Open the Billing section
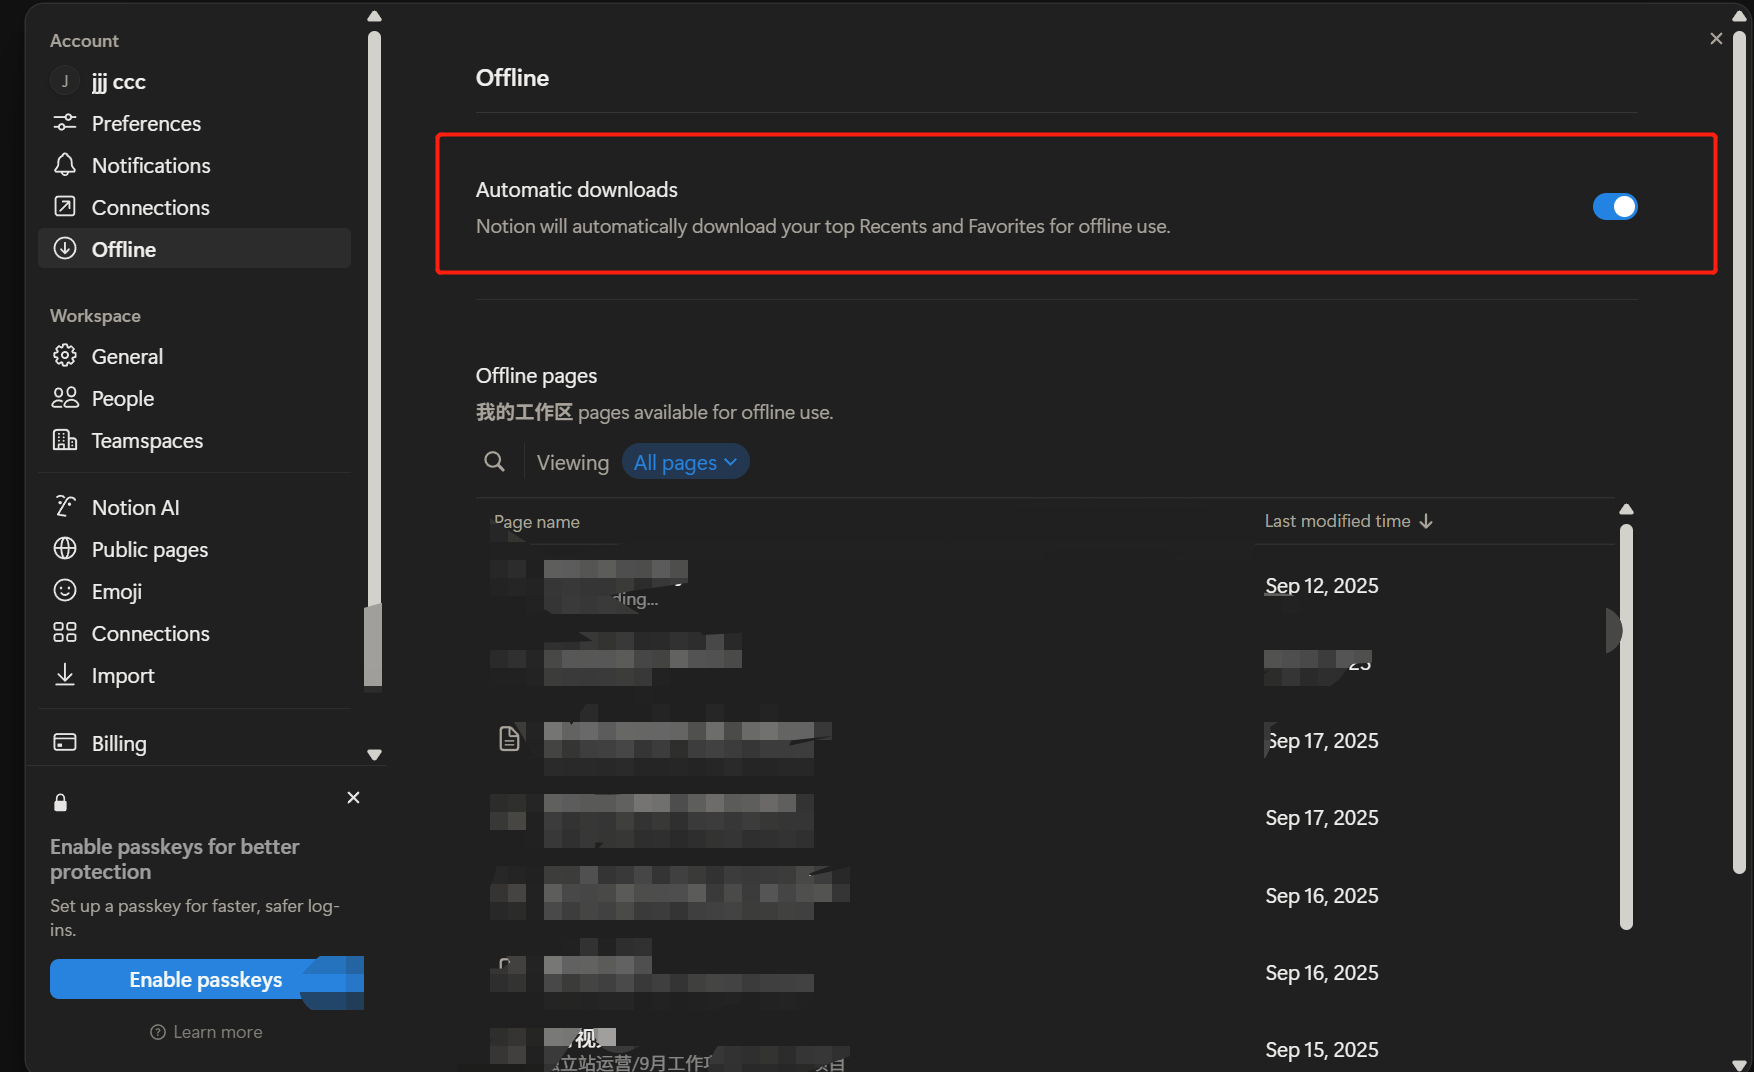Image resolution: width=1754 pixels, height=1072 pixels. coord(194,743)
